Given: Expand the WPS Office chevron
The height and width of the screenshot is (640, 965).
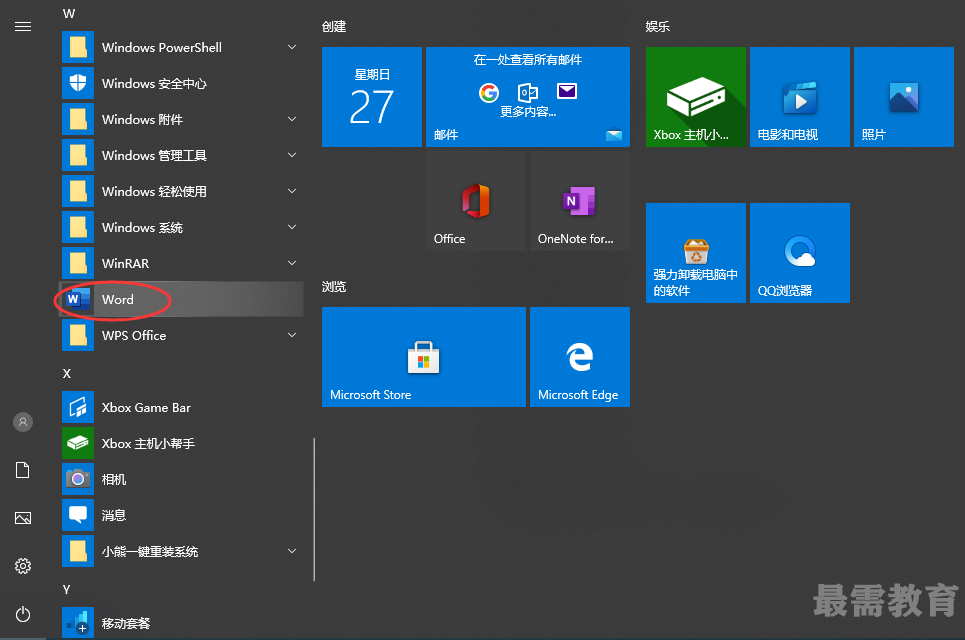Looking at the screenshot, I should [292, 335].
